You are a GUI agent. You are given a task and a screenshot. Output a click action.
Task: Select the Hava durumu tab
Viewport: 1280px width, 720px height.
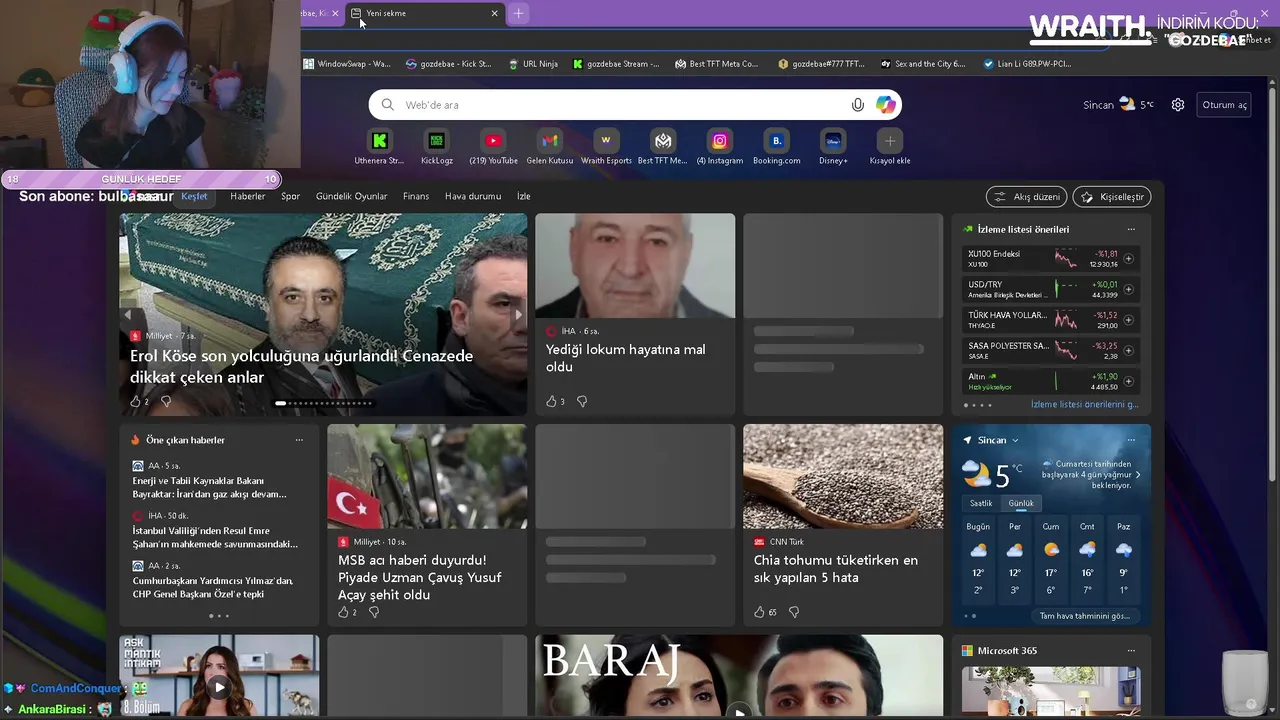(473, 196)
